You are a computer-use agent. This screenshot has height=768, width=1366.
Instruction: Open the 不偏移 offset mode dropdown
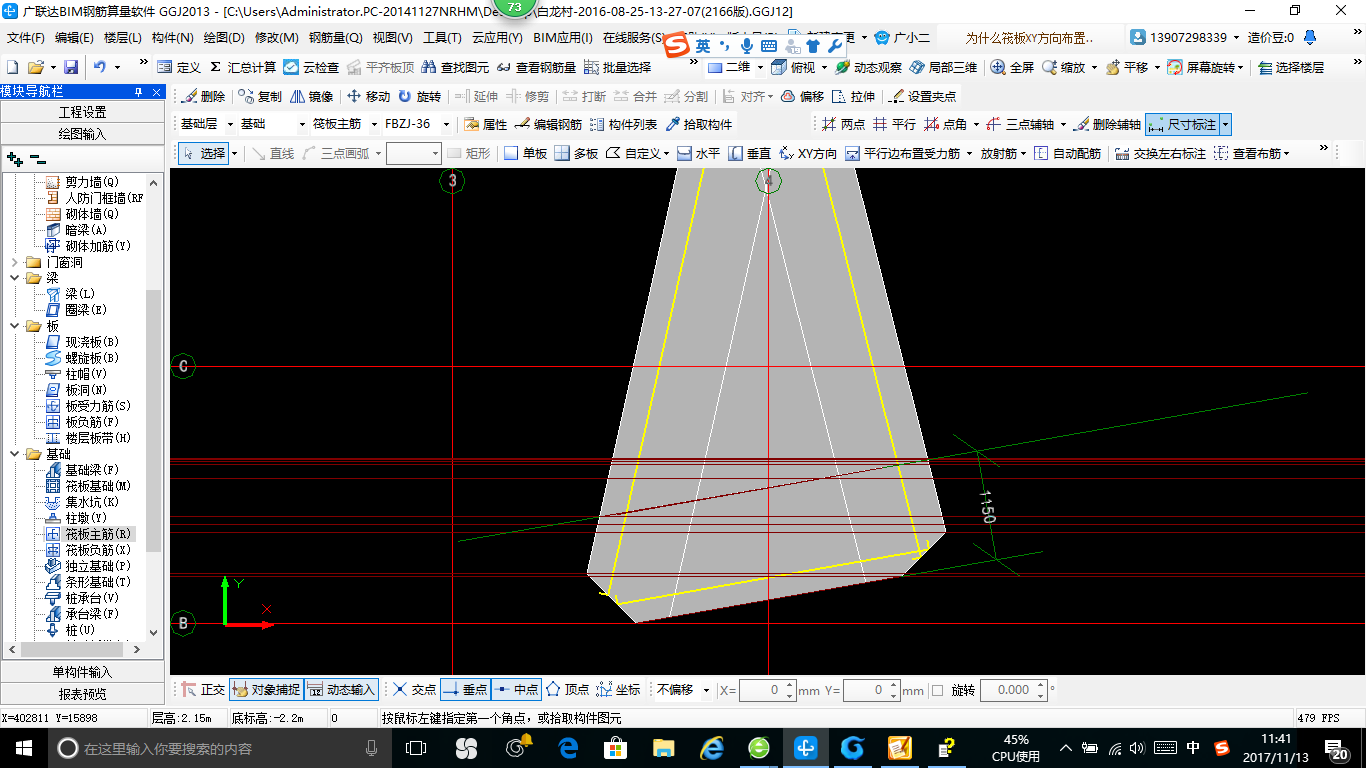pos(706,690)
